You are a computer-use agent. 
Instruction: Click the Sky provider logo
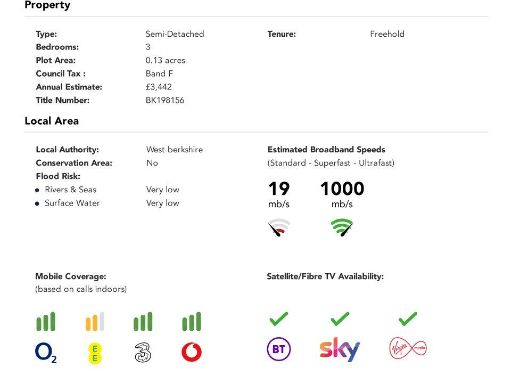[x=340, y=349]
